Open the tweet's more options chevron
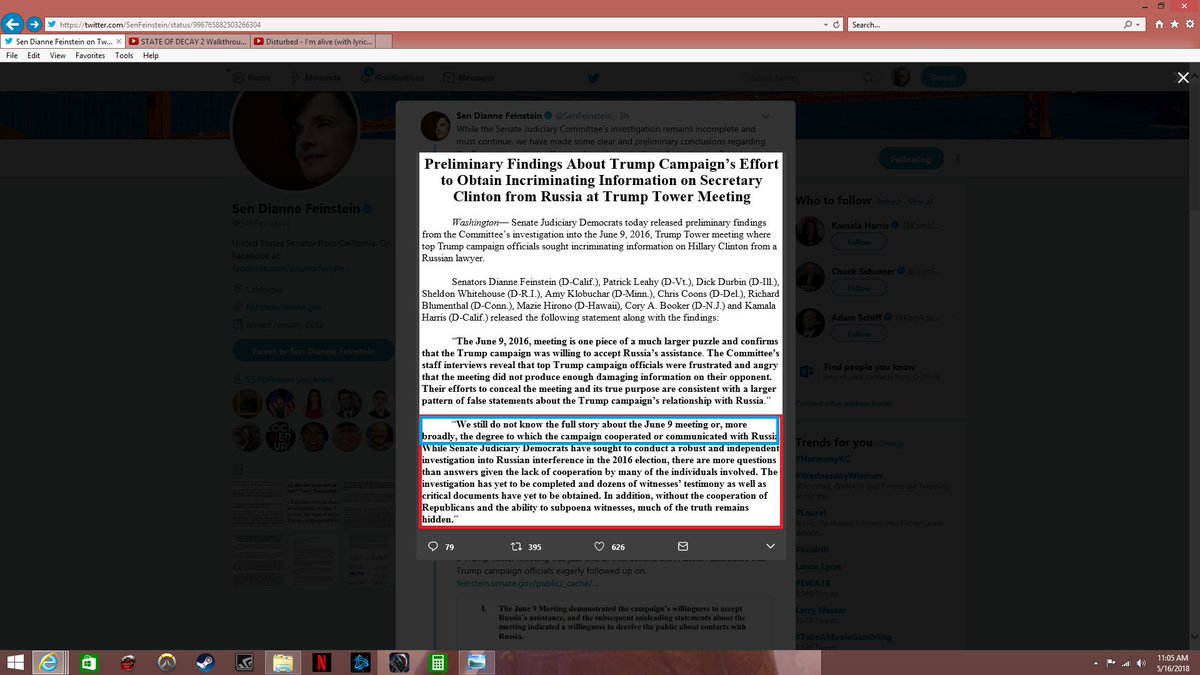 coord(770,547)
